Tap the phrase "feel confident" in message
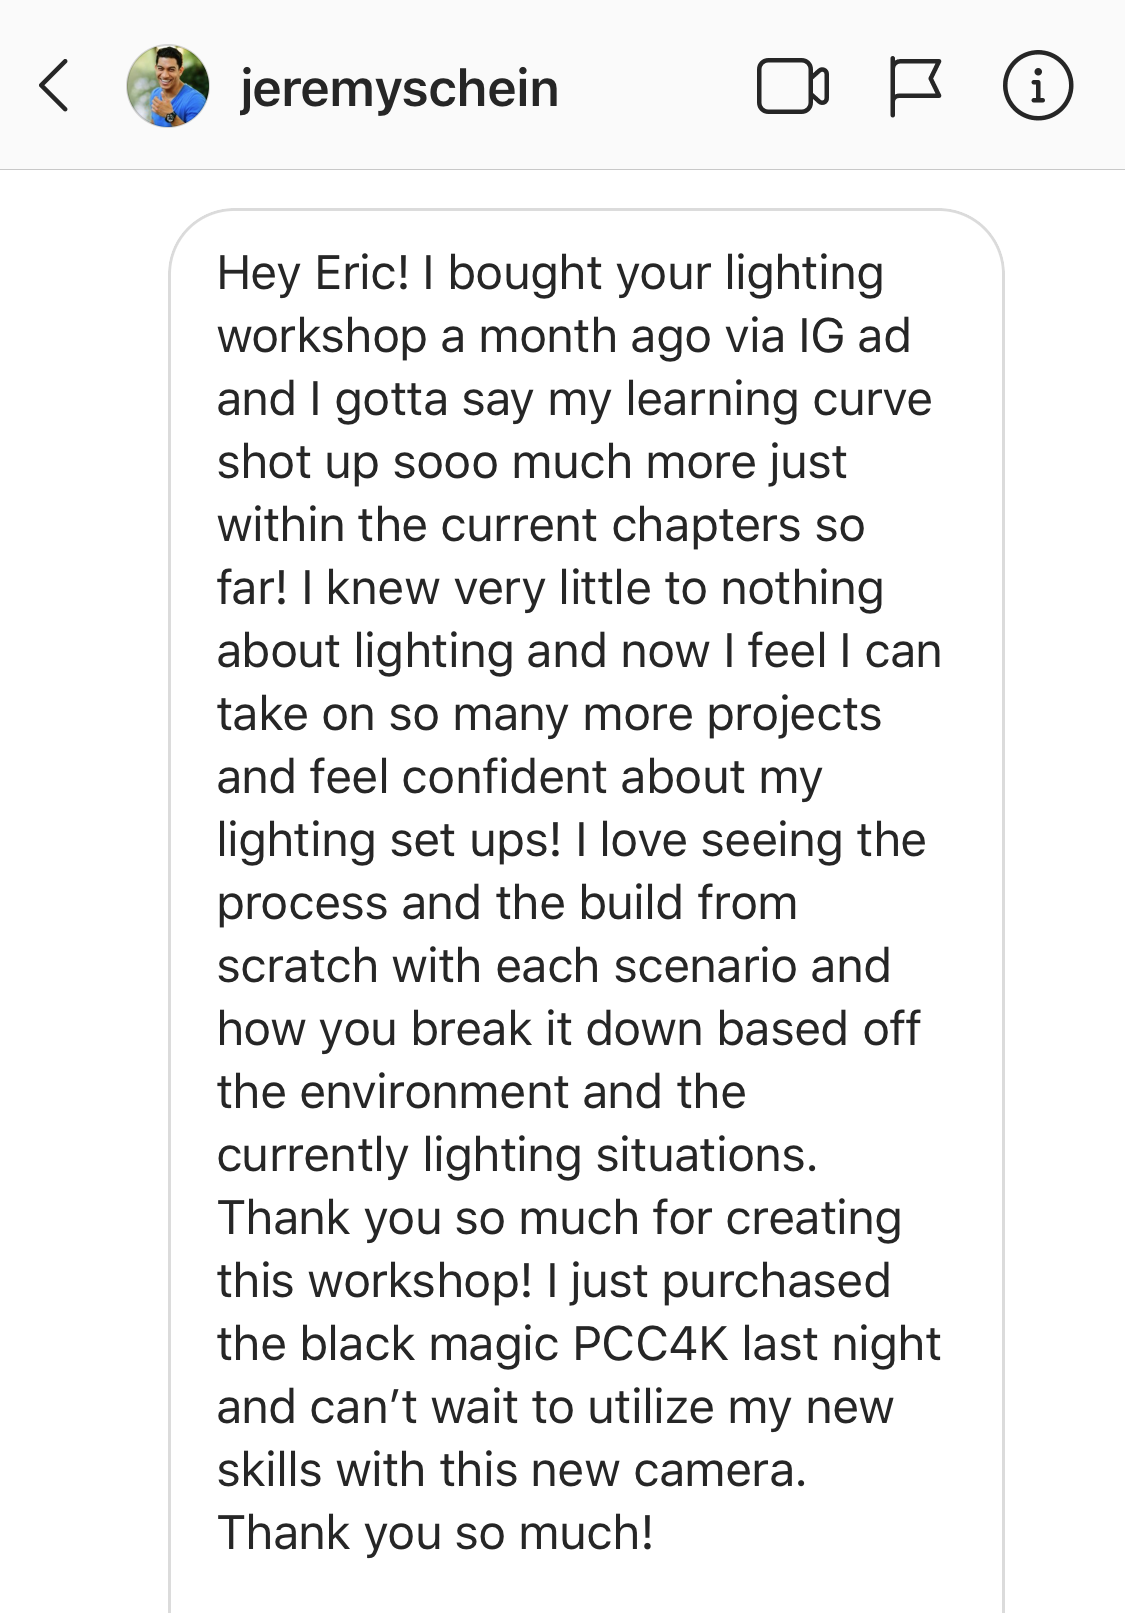This screenshot has width=1125, height=1613. coord(458,777)
